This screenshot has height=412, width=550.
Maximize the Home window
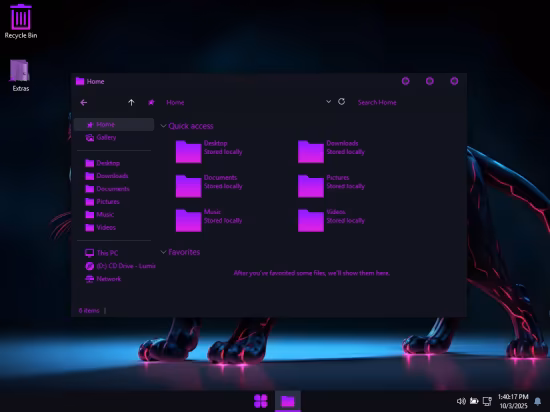tap(430, 81)
